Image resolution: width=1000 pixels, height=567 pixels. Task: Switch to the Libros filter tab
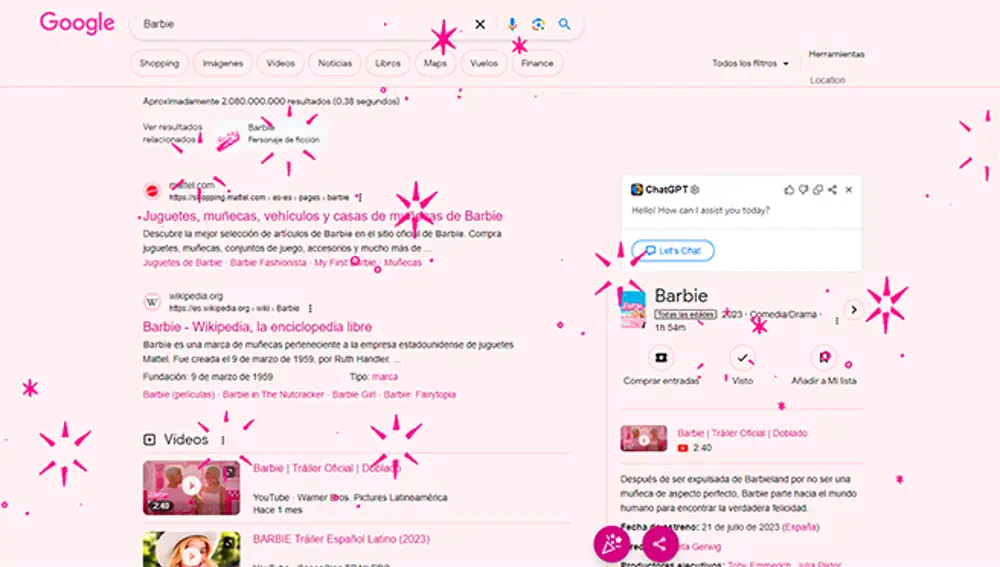[388, 63]
